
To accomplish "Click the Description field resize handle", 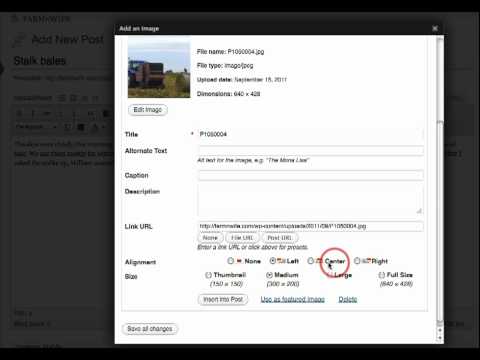I will 419,211.
